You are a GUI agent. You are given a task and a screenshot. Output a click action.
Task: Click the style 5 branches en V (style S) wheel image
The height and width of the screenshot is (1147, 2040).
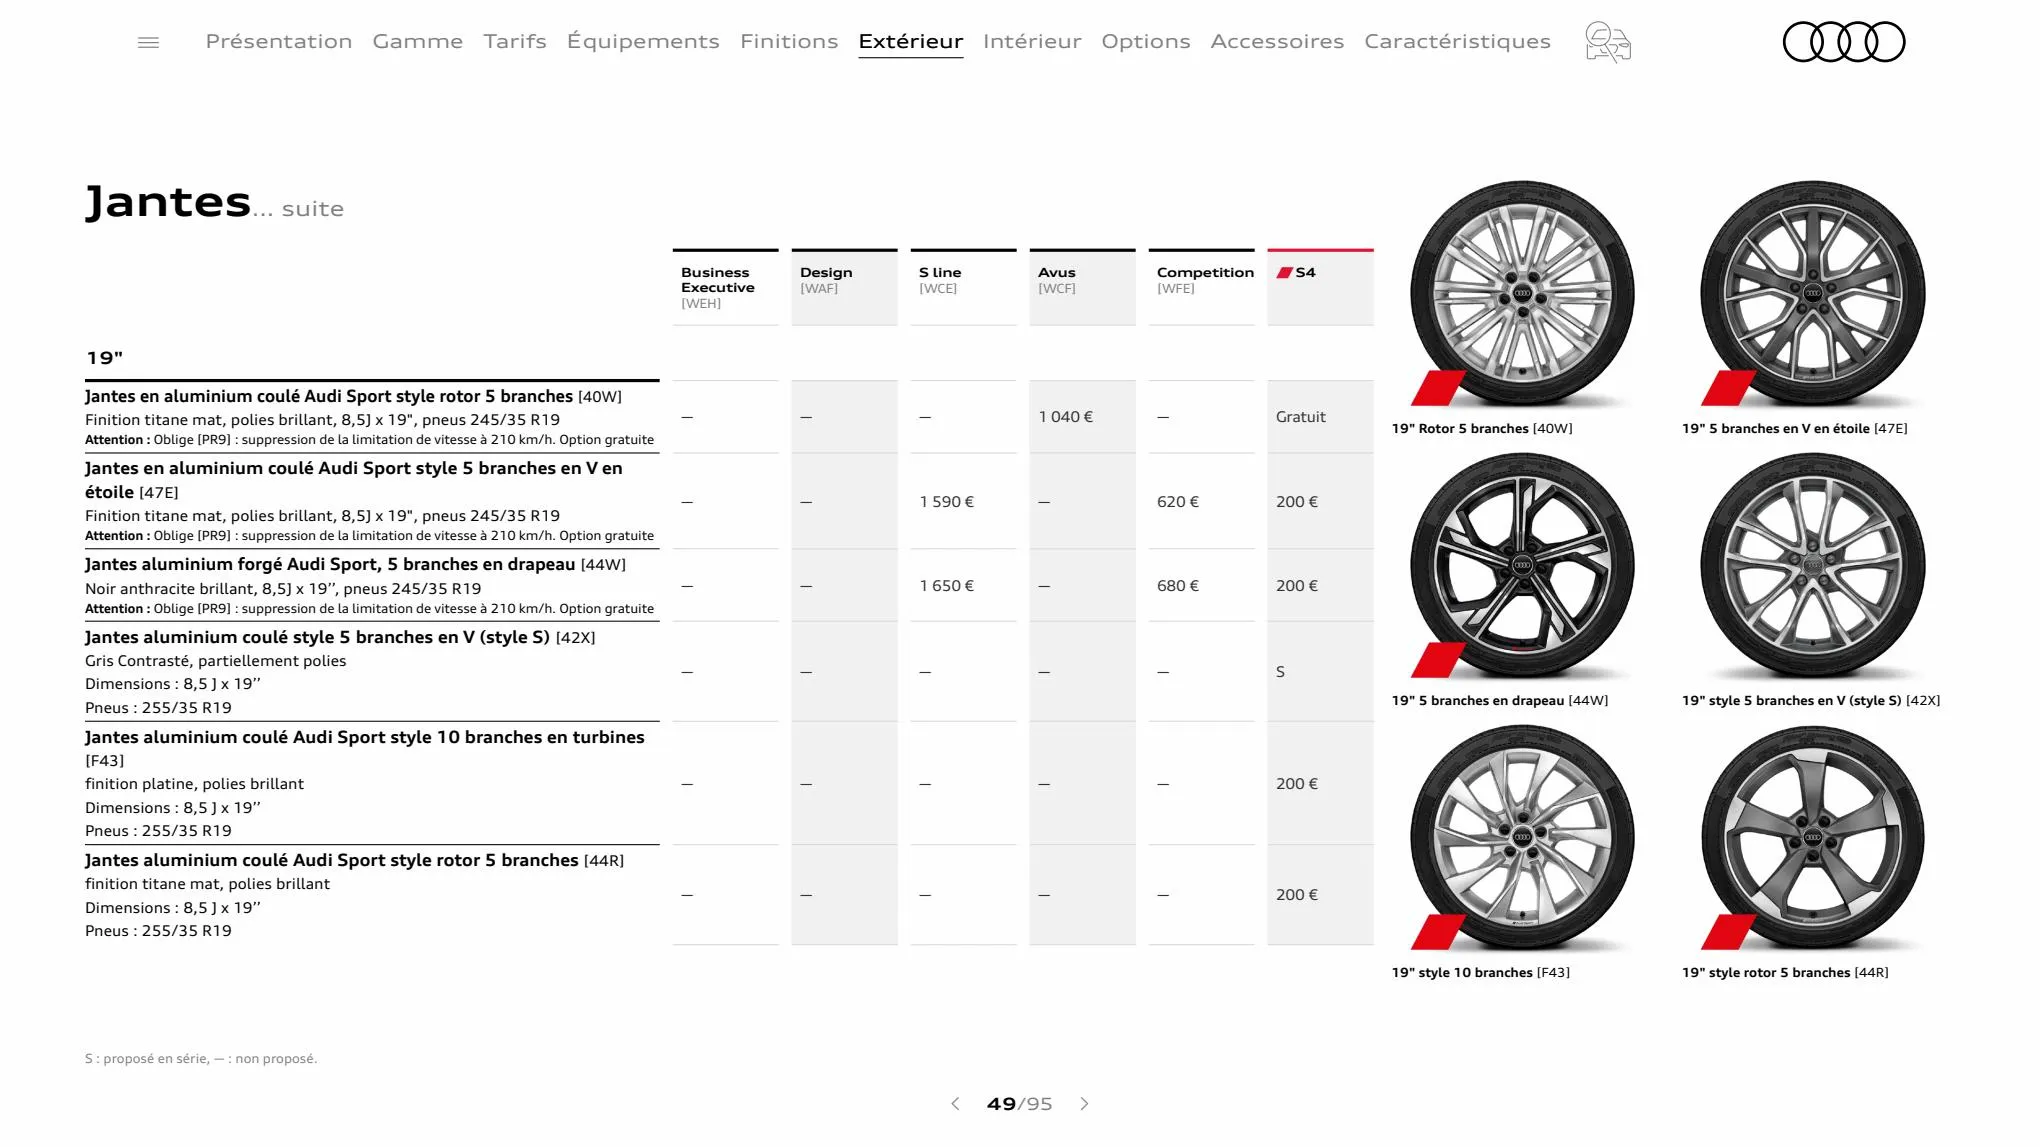coord(1812,565)
